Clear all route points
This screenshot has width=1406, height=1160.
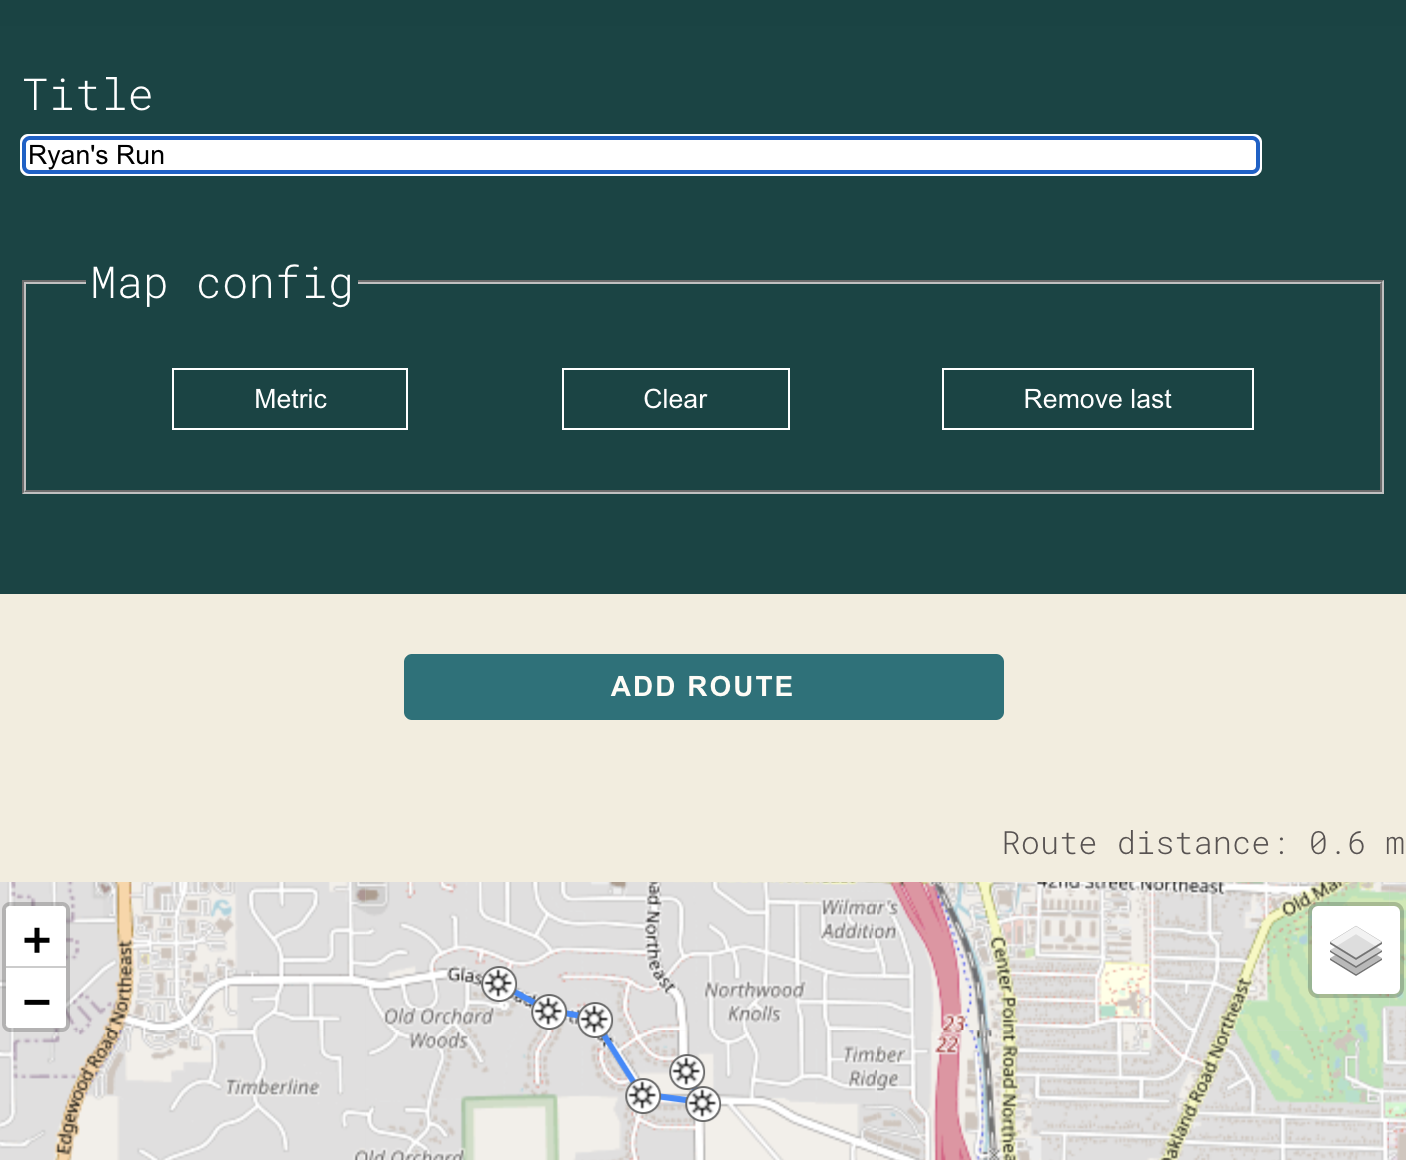[675, 399]
